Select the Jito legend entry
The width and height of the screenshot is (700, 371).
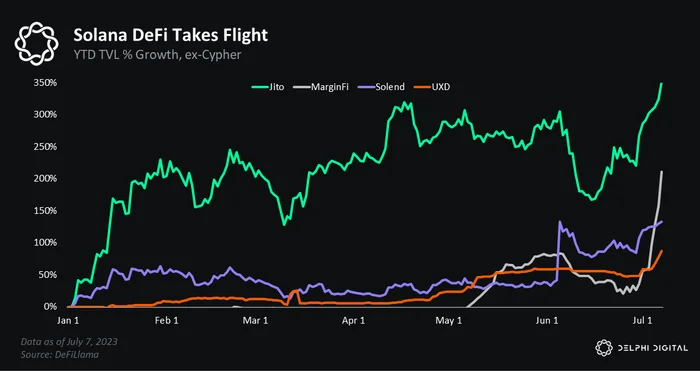(x=270, y=87)
